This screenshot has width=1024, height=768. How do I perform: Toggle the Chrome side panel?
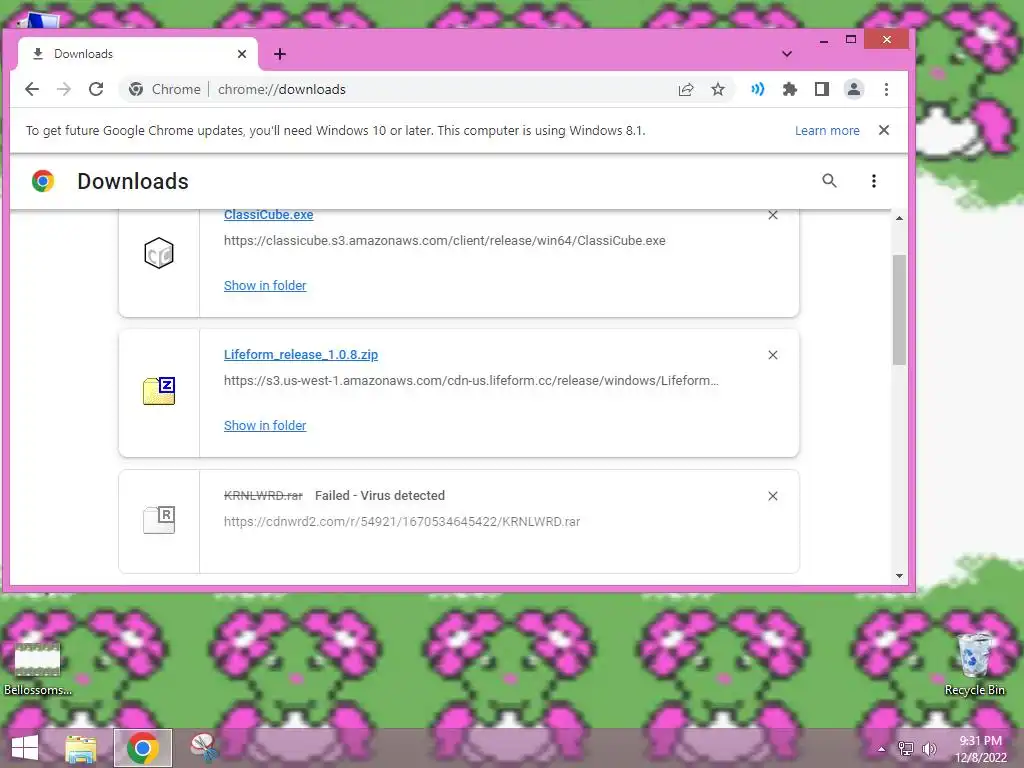(822, 89)
